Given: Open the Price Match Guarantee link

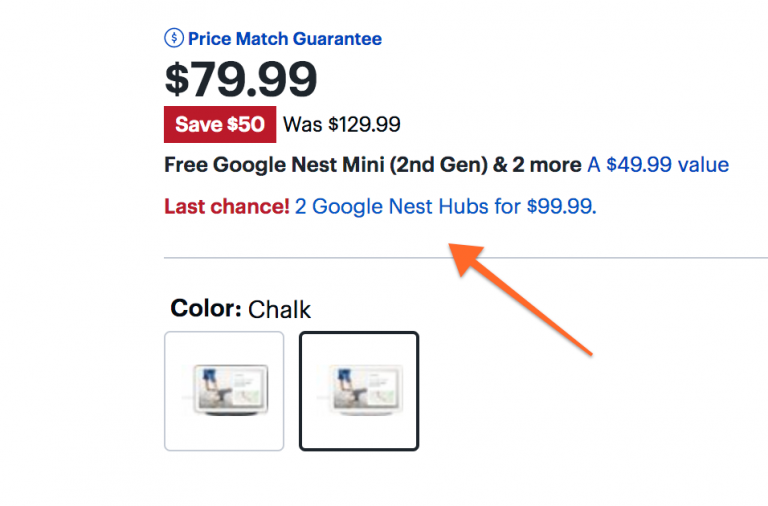Looking at the screenshot, I should (x=284, y=39).
